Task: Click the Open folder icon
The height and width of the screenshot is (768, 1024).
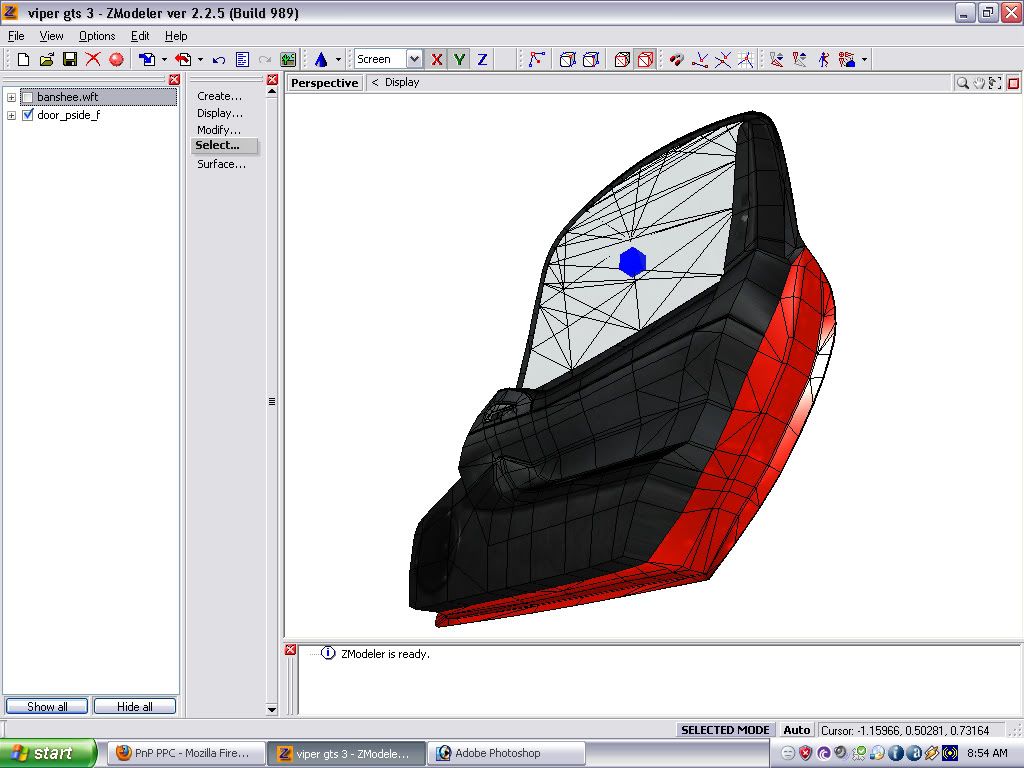Action: (x=47, y=60)
